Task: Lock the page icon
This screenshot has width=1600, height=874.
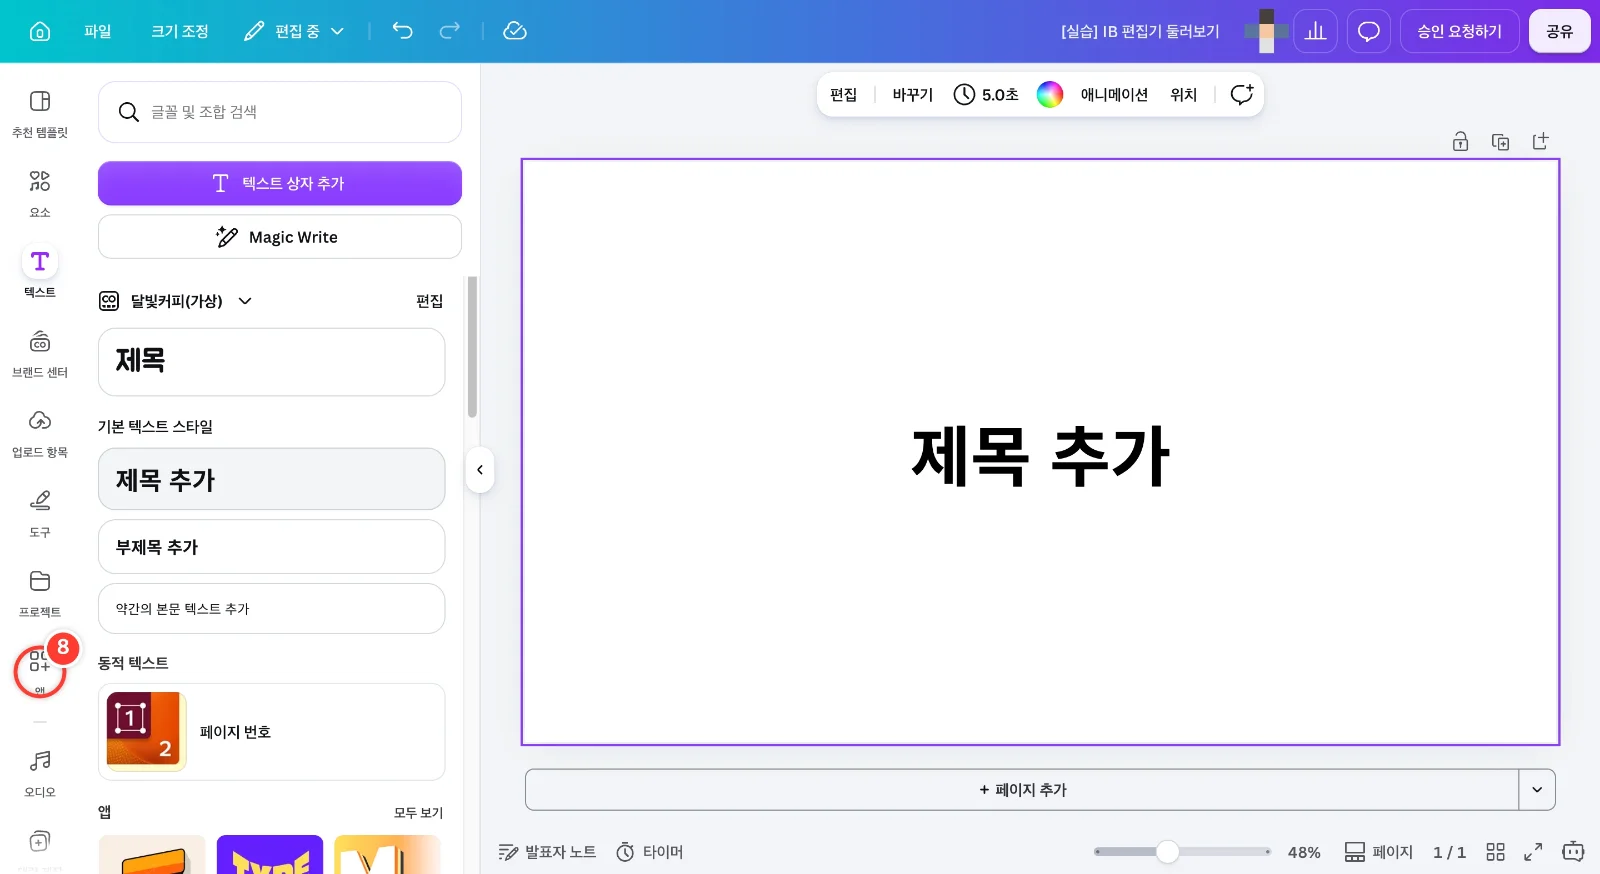Action: [x=1461, y=141]
